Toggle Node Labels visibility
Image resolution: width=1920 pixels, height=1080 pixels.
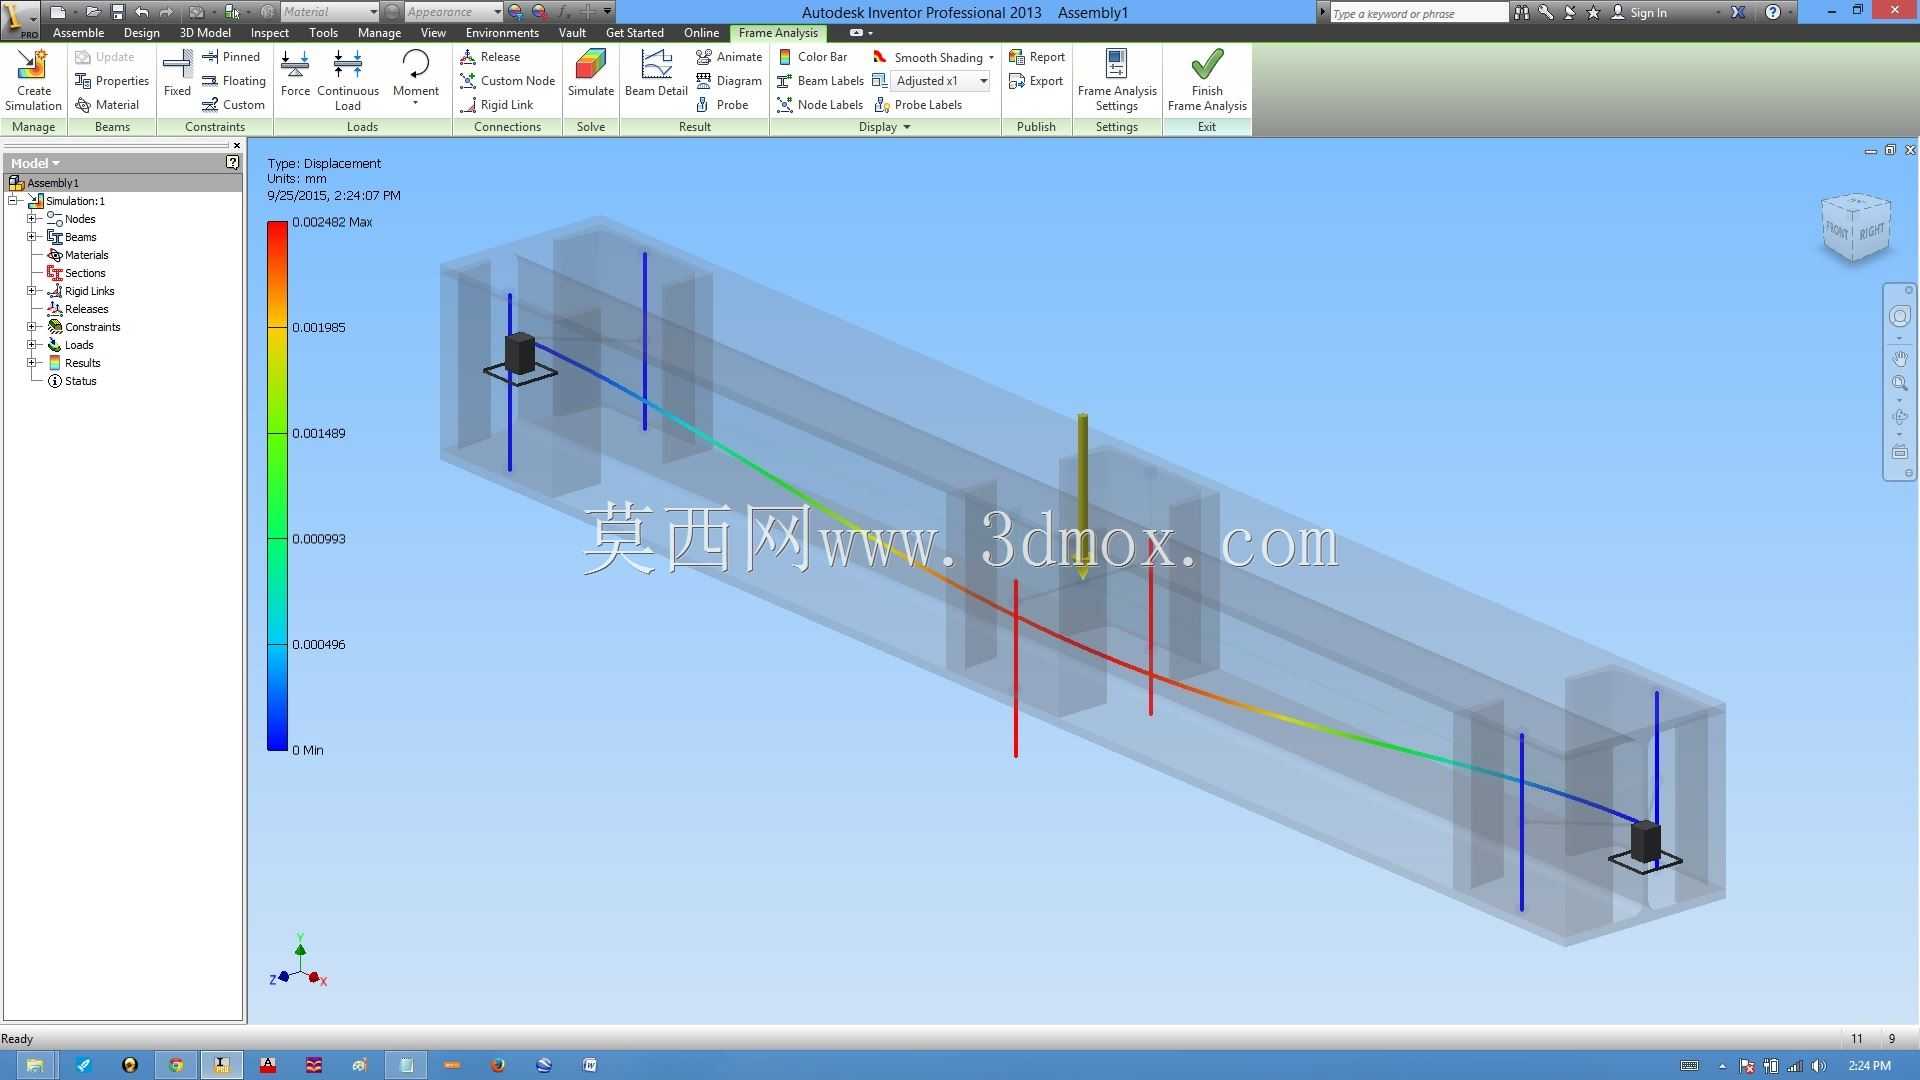point(820,105)
